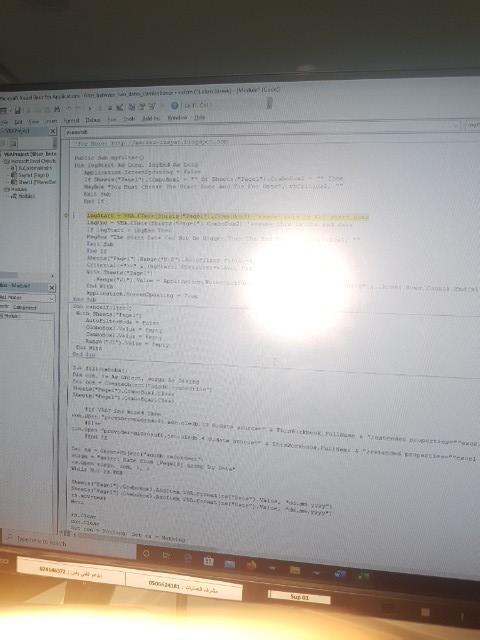Select Microsoft Excel Objects folder in project tree
The height and width of the screenshot is (640, 480).
coord(31,161)
